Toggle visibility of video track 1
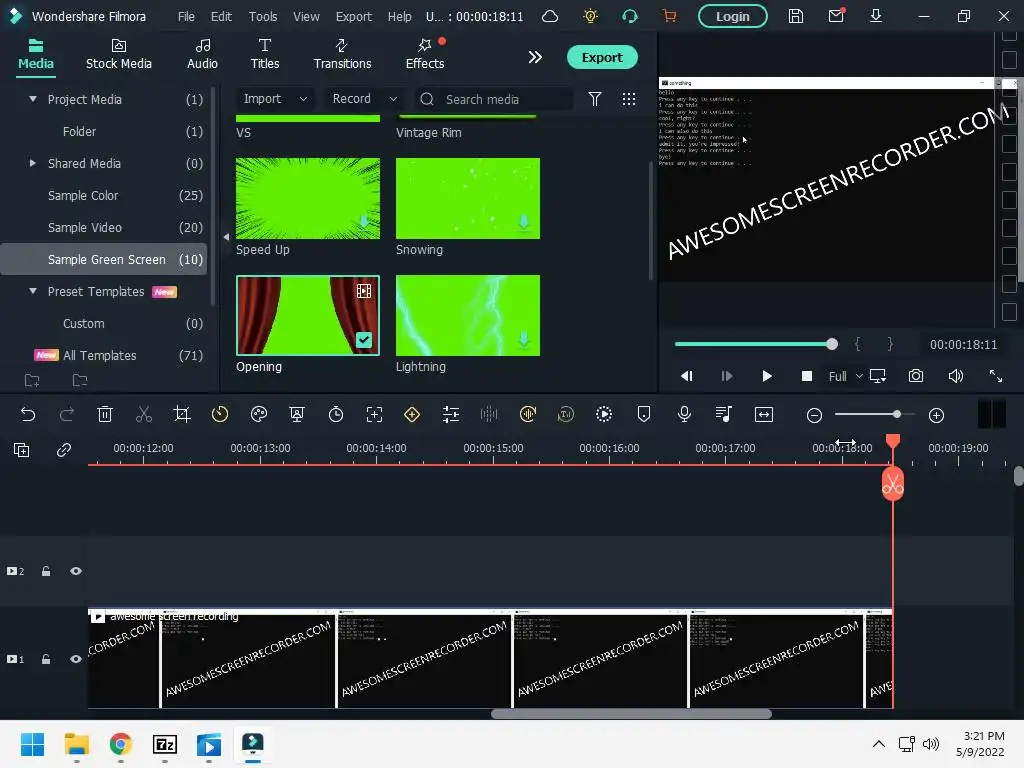Image resolution: width=1024 pixels, height=768 pixels. pyautogui.click(x=76, y=660)
